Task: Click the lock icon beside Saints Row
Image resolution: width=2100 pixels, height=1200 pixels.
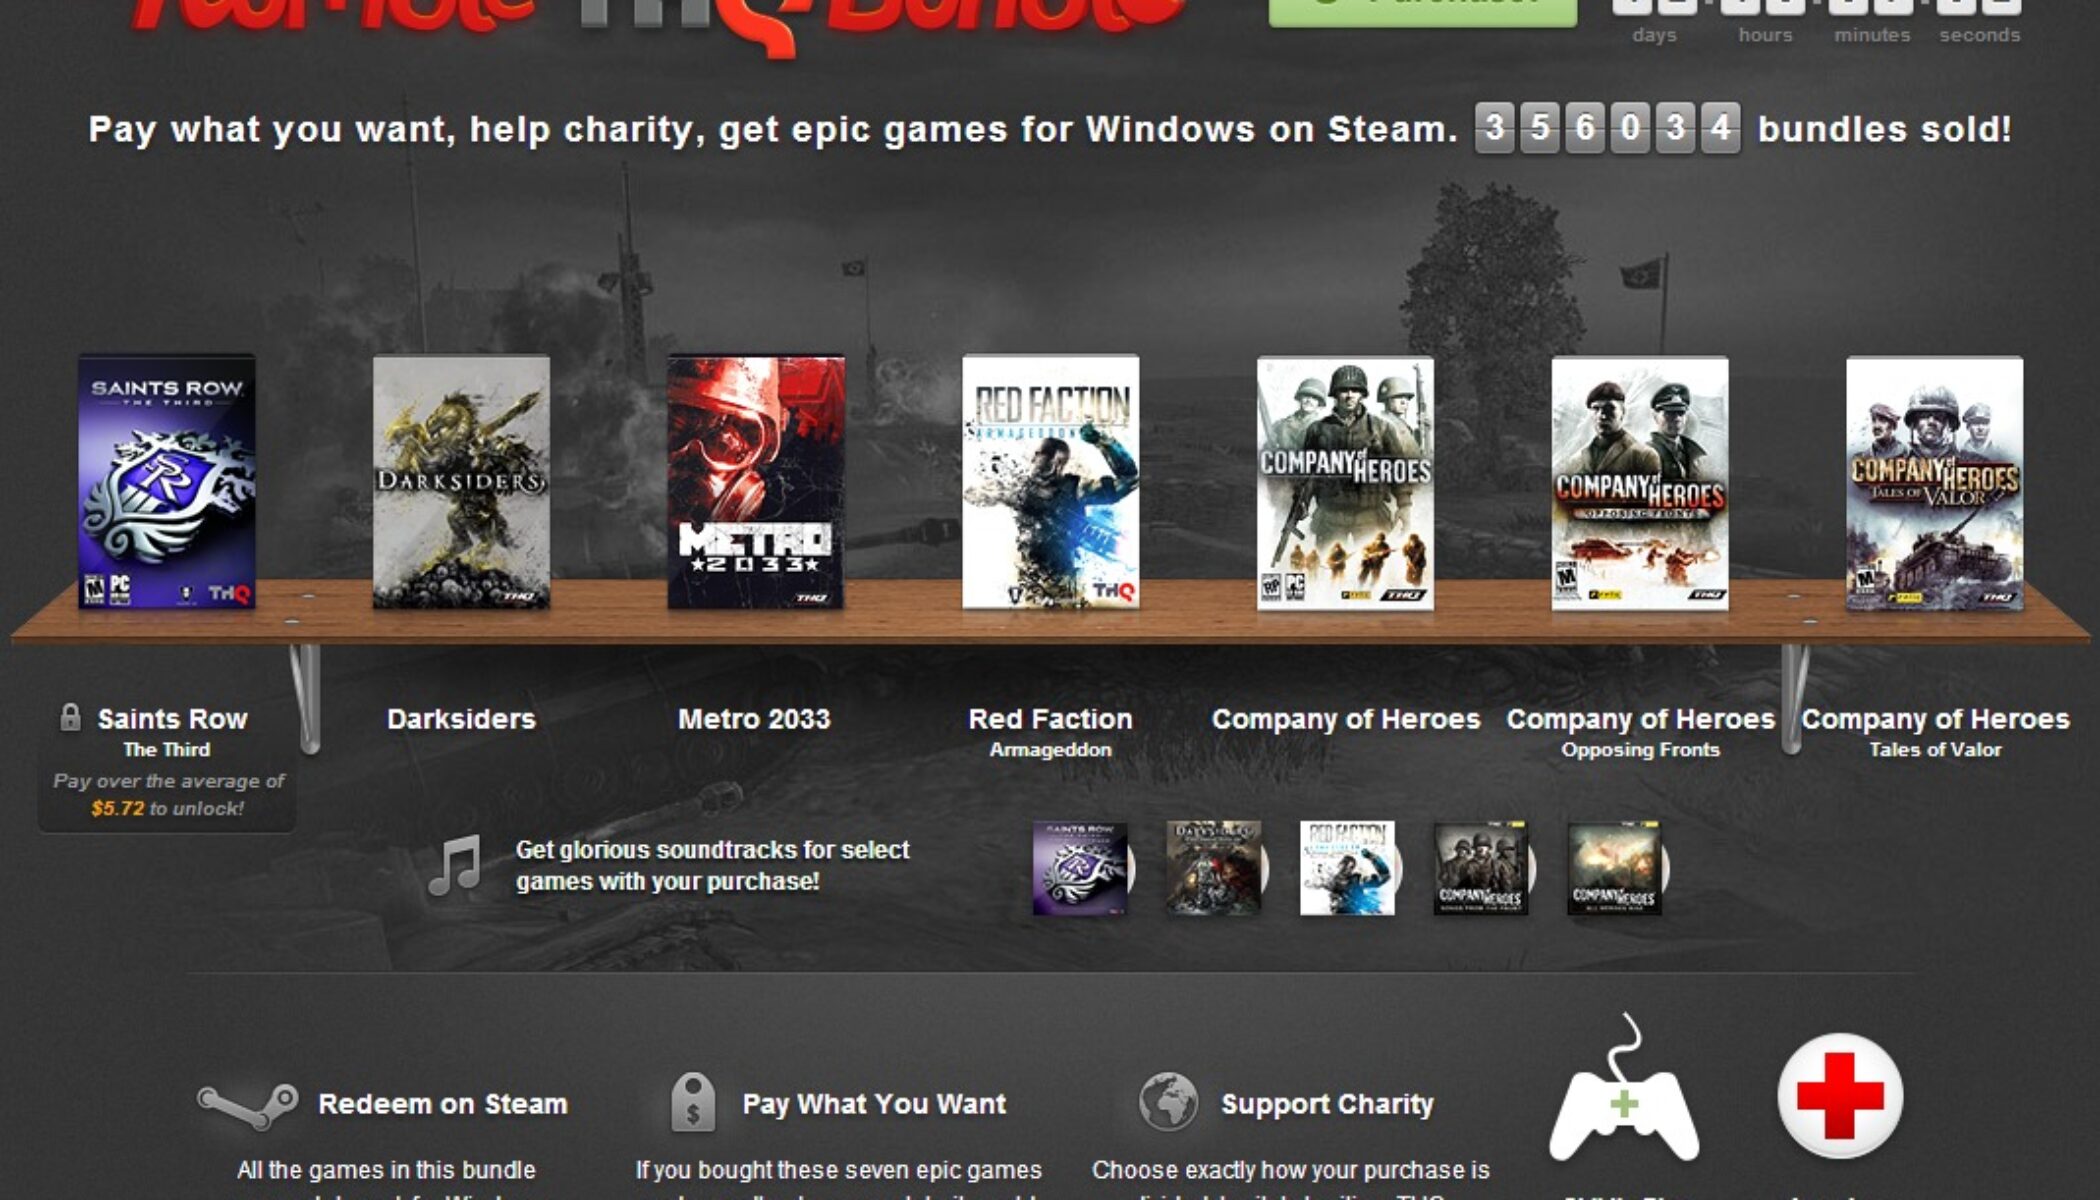Action: (70, 717)
